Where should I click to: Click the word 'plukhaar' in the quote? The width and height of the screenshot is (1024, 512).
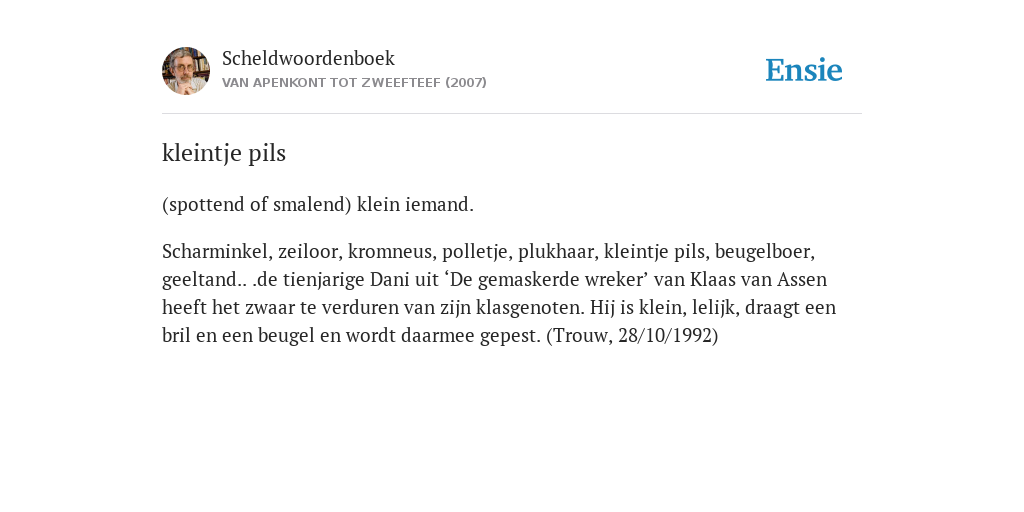click(x=558, y=251)
